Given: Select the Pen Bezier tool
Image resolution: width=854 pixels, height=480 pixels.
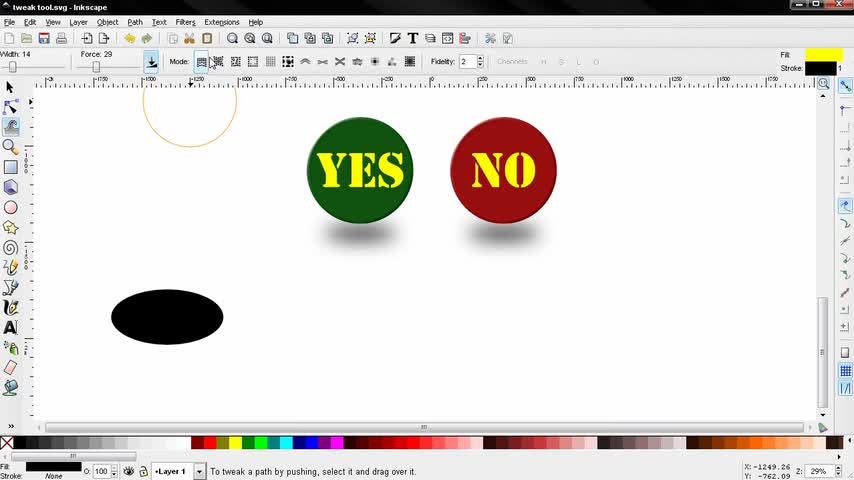Looking at the screenshot, I should (x=10, y=288).
